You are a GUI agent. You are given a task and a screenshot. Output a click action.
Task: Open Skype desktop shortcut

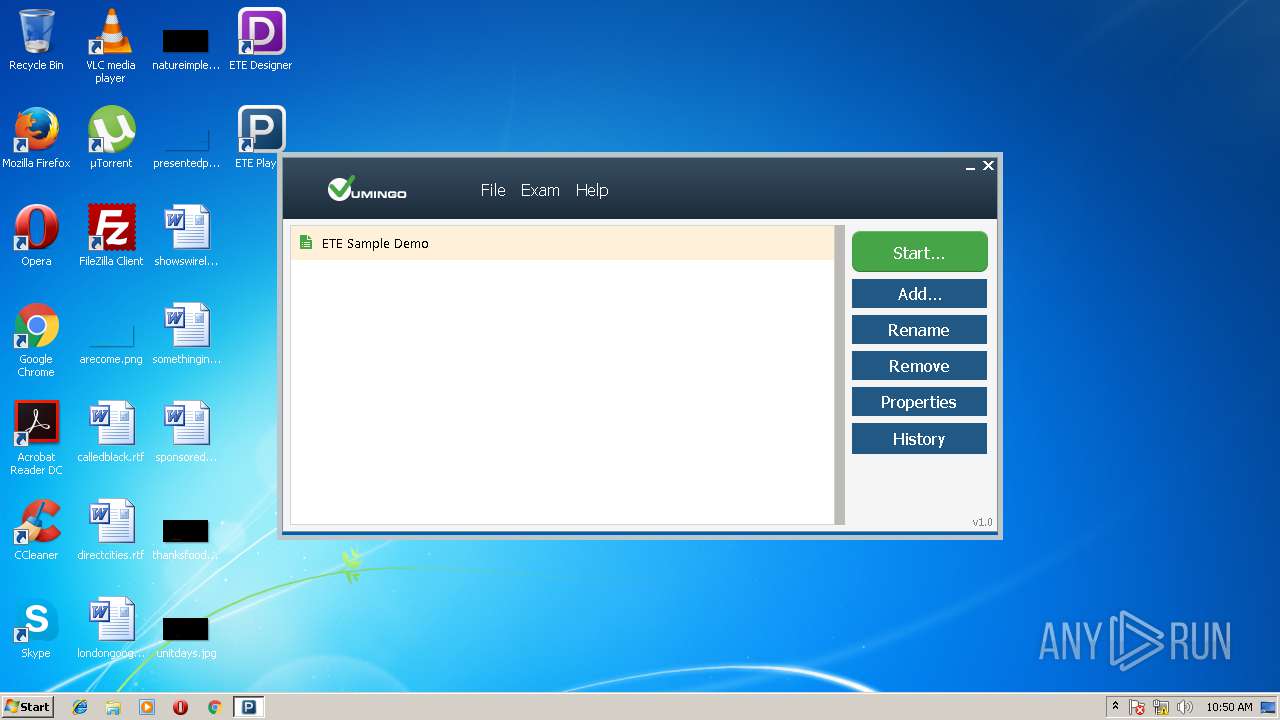click(36, 628)
